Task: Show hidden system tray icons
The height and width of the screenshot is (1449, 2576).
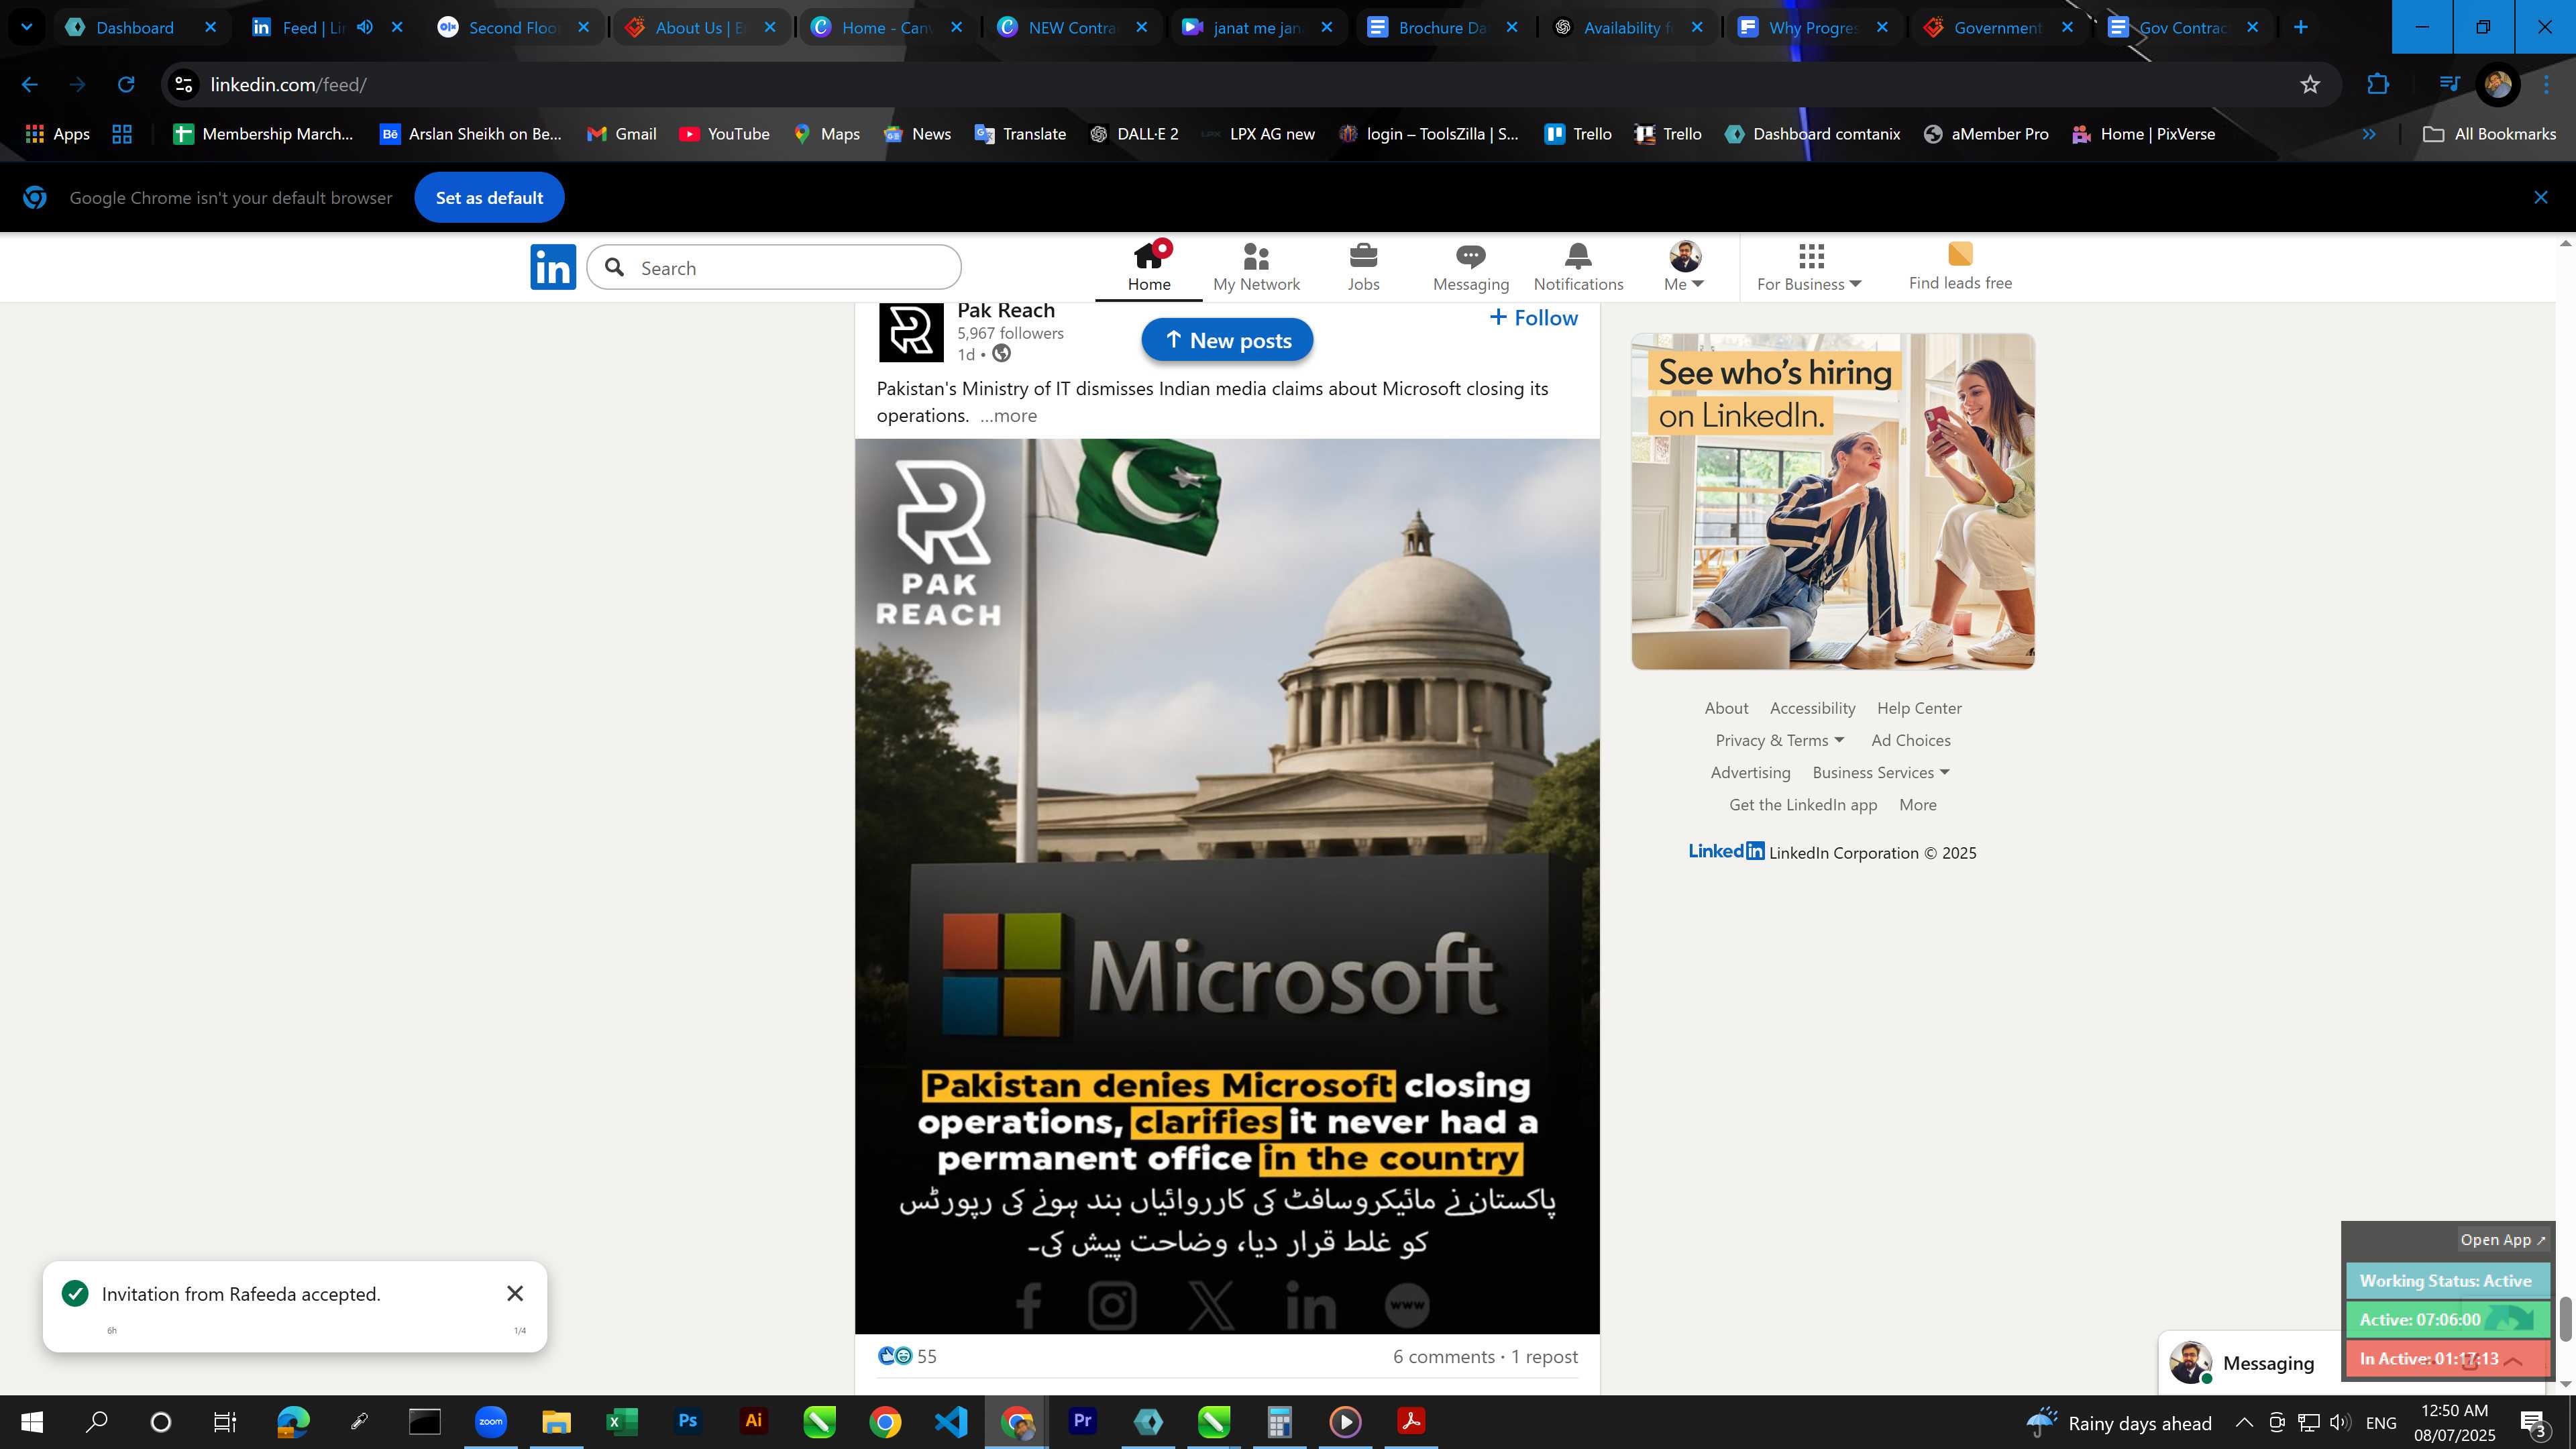Action: coord(2244,1422)
